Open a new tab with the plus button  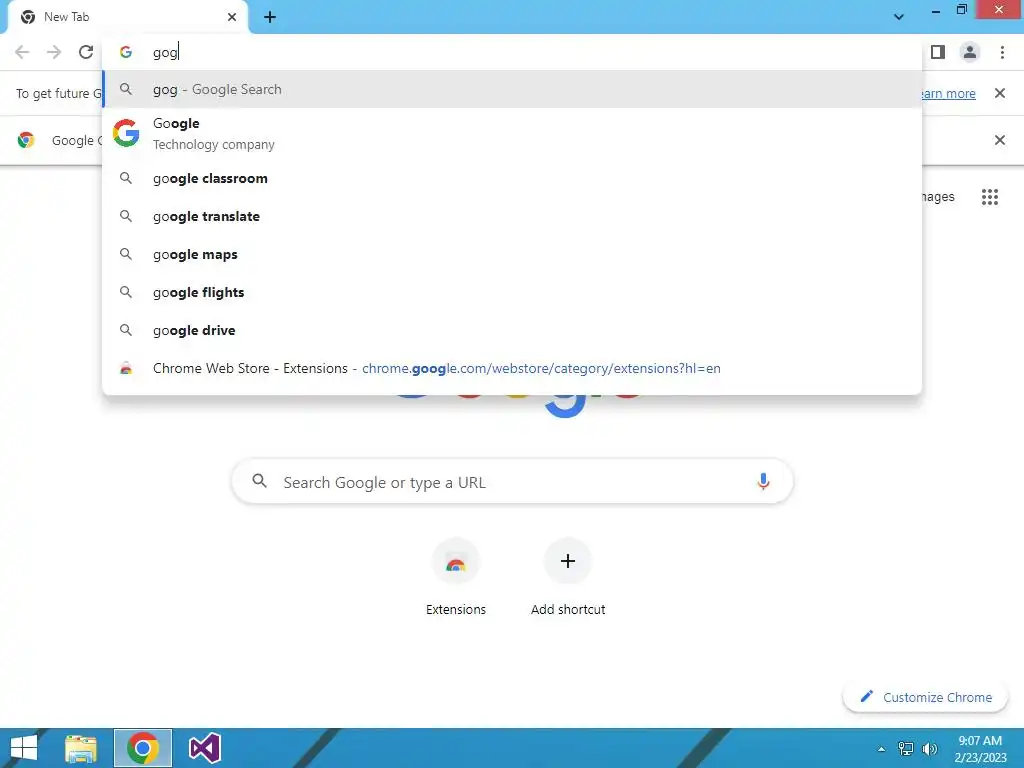[270, 17]
